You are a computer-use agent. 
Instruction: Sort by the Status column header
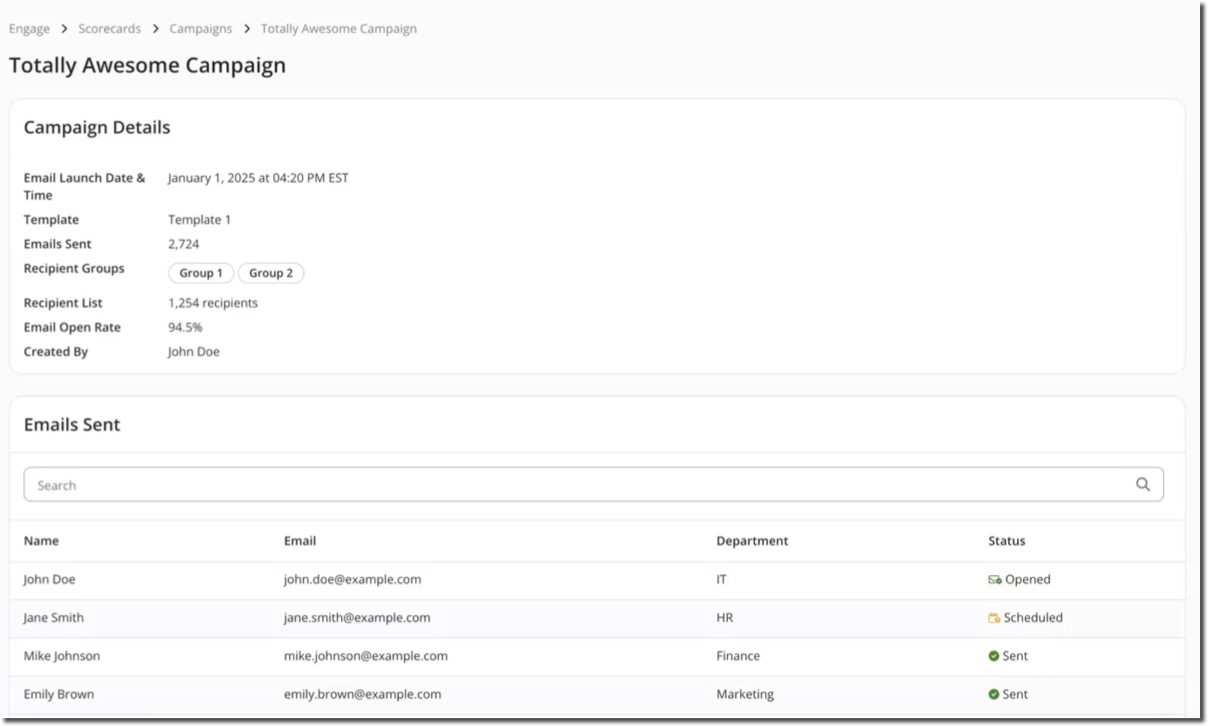click(x=1007, y=541)
